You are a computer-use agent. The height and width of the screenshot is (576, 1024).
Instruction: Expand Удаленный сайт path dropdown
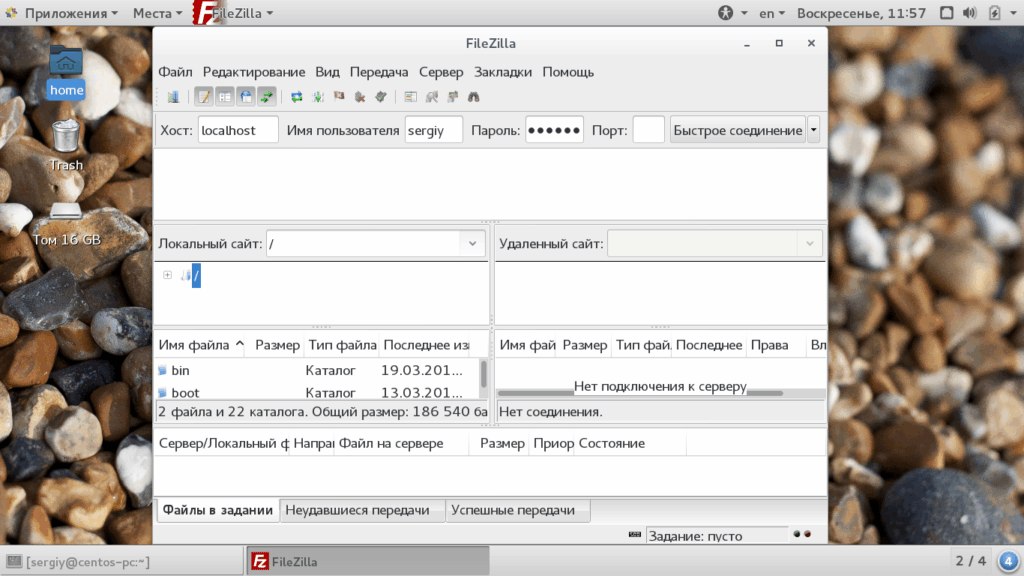(810, 244)
